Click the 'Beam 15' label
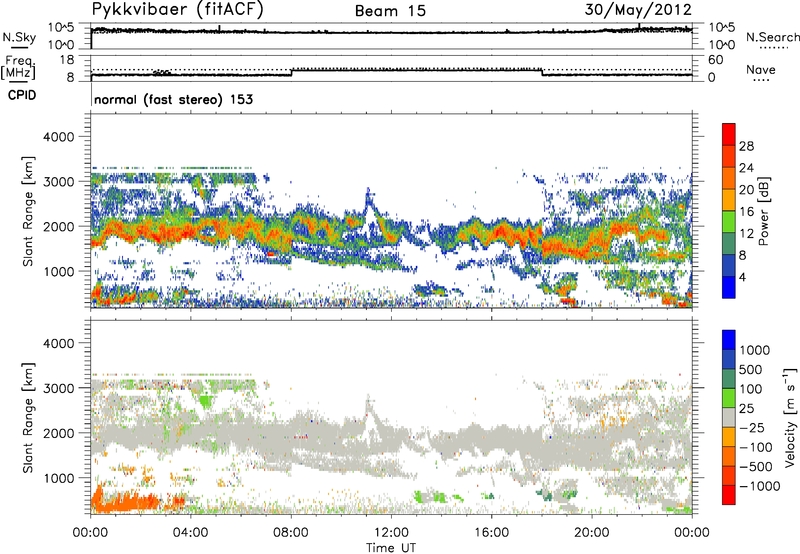The image size is (800, 554). pos(390,11)
